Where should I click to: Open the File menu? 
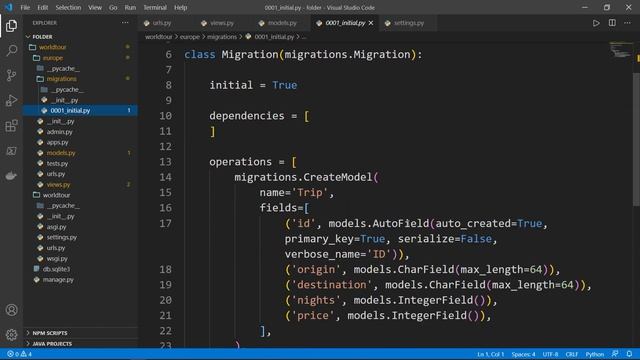[x=25, y=7]
